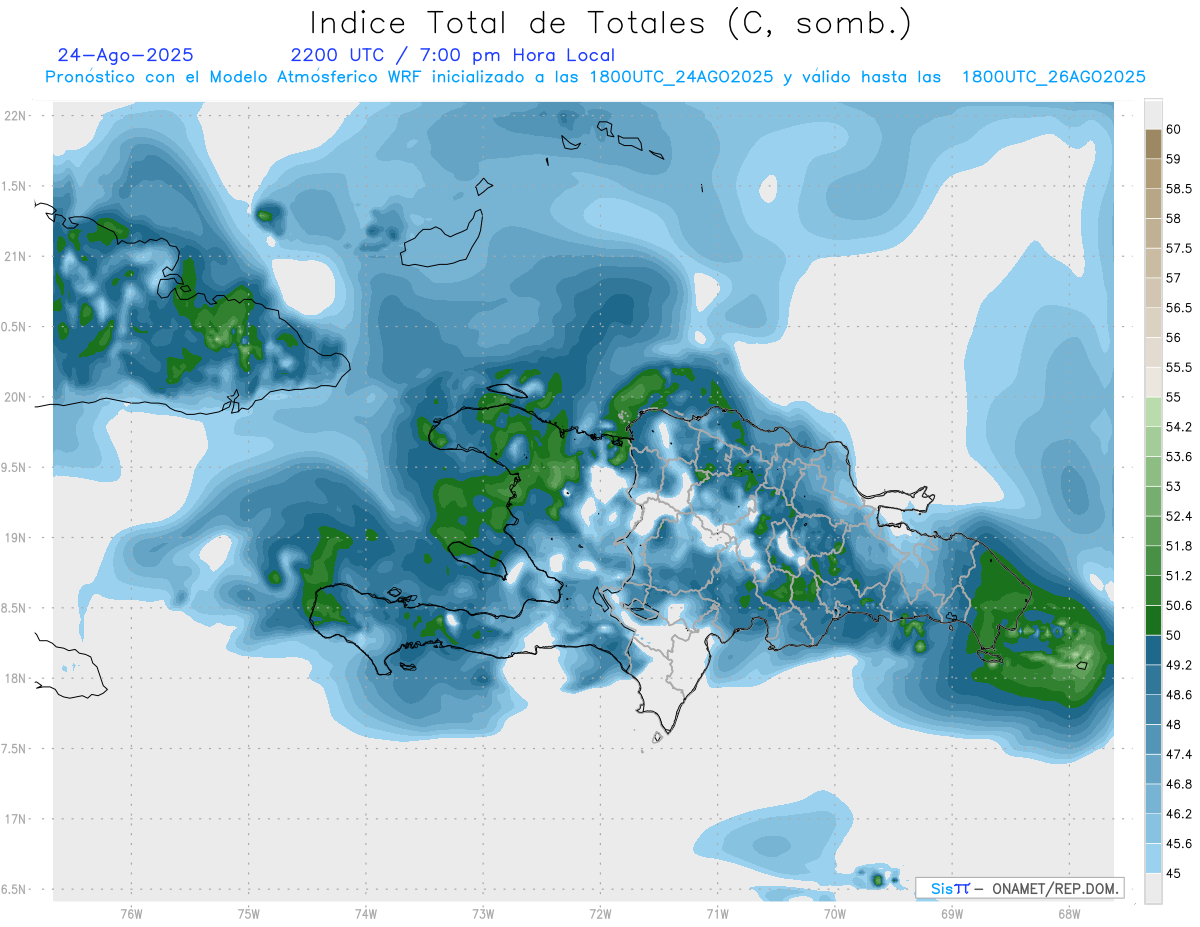
Task: Click the 19N latitude label
Action: [16, 538]
